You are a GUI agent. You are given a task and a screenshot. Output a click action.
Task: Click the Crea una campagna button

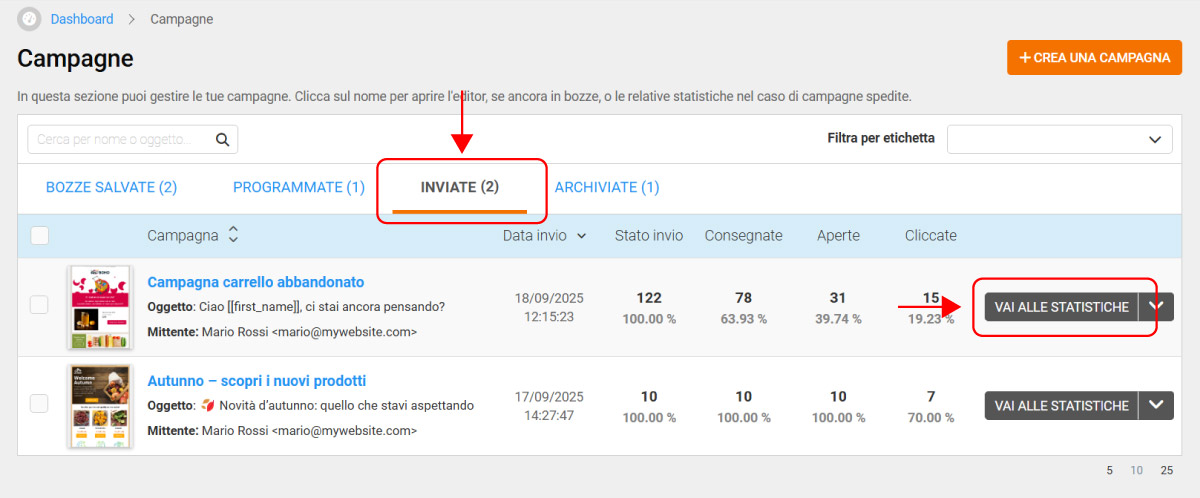click(x=1094, y=58)
